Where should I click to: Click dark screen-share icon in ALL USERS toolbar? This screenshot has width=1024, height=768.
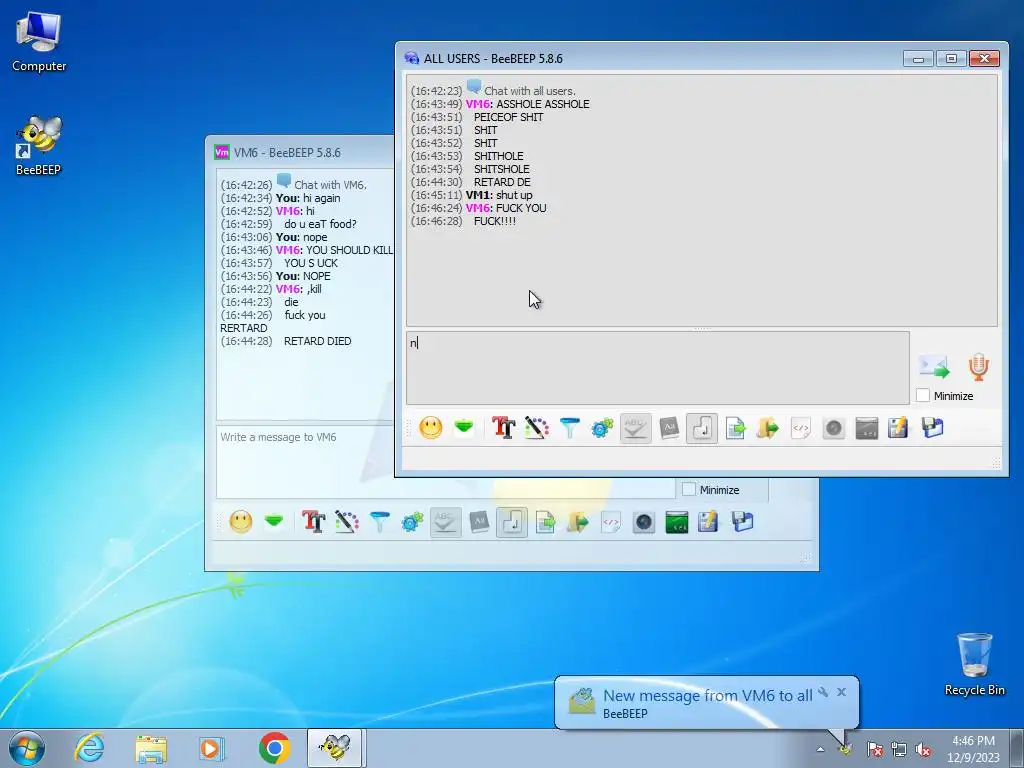[x=867, y=428]
